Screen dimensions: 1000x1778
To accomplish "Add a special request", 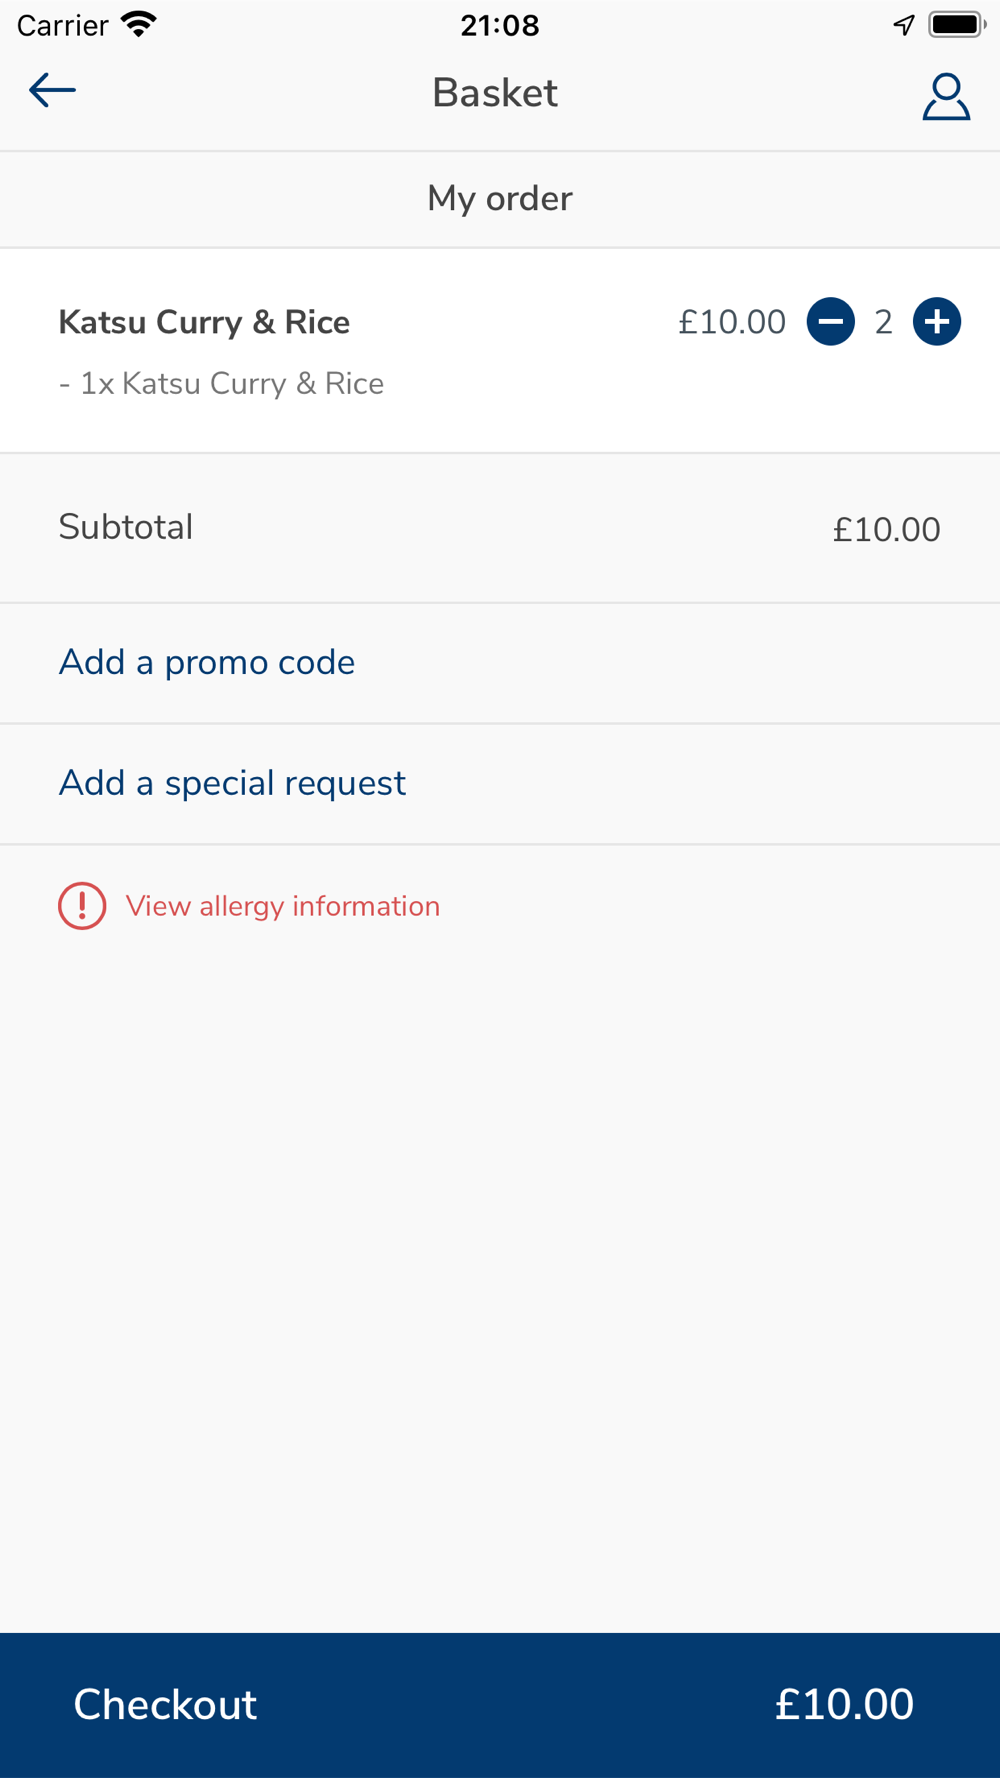I will tap(232, 783).
